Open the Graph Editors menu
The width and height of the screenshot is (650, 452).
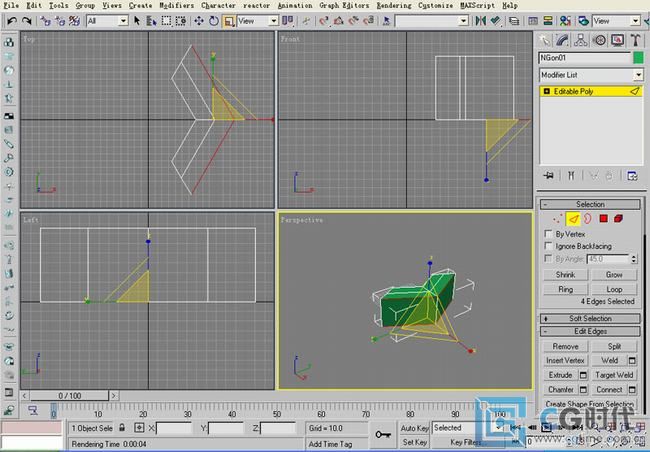pyautogui.click(x=344, y=5)
